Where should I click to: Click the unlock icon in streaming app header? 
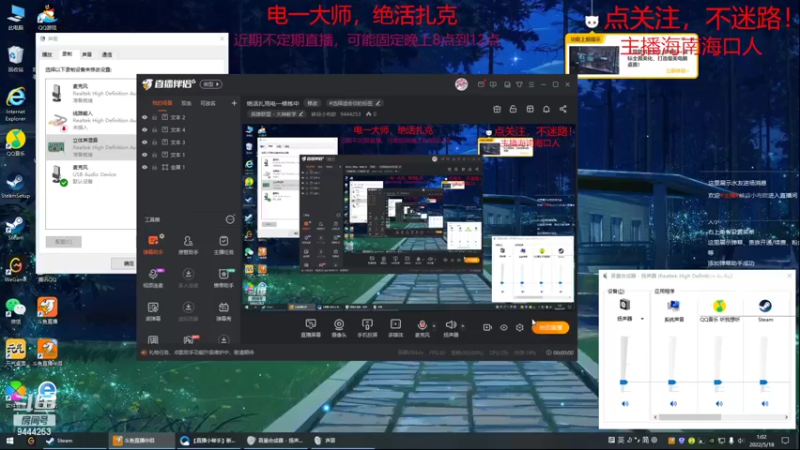513,109
